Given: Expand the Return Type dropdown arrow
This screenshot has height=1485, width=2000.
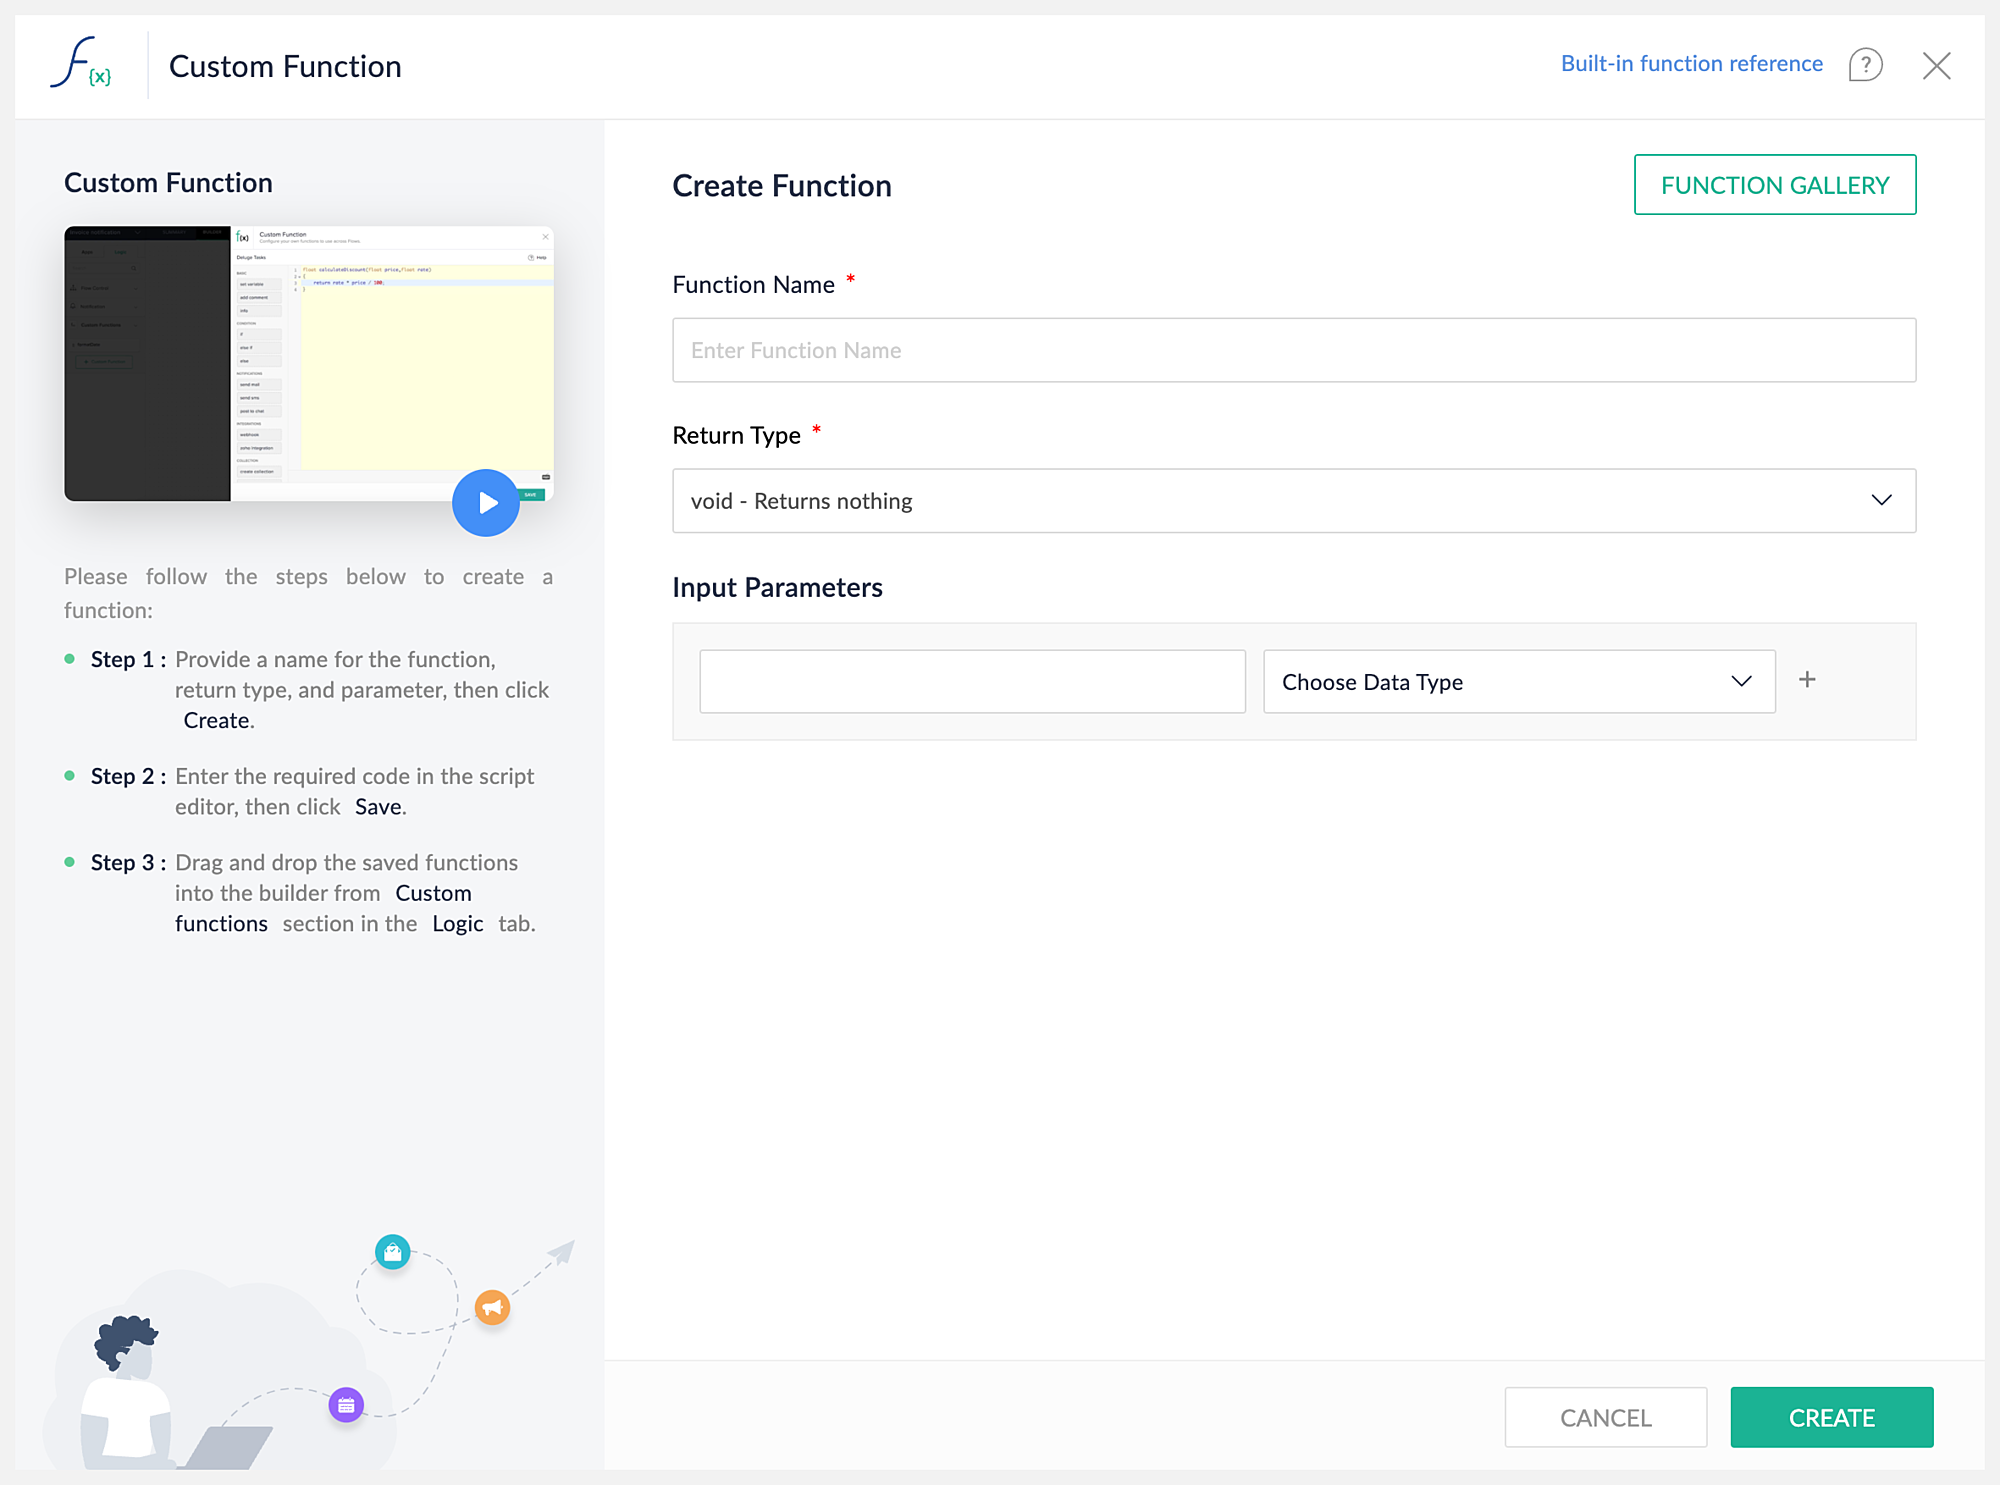Looking at the screenshot, I should (x=1881, y=500).
